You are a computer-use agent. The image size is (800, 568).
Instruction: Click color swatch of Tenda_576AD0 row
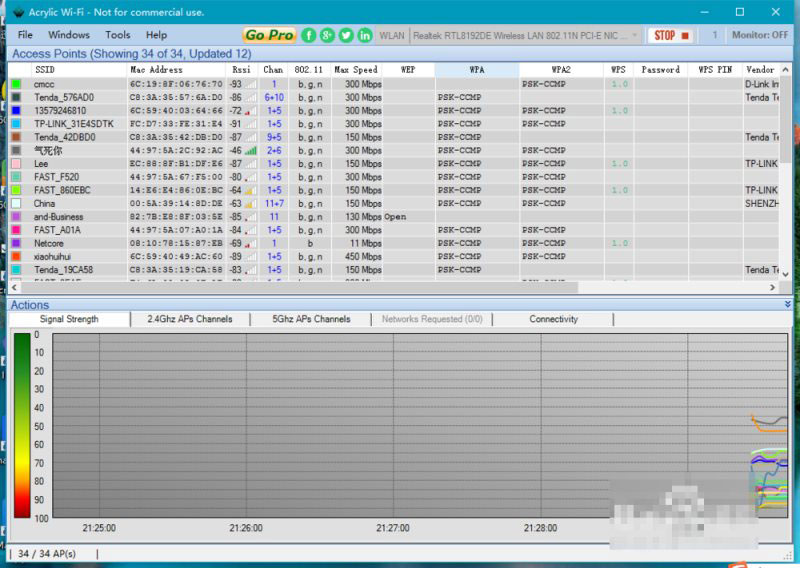click(x=16, y=97)
